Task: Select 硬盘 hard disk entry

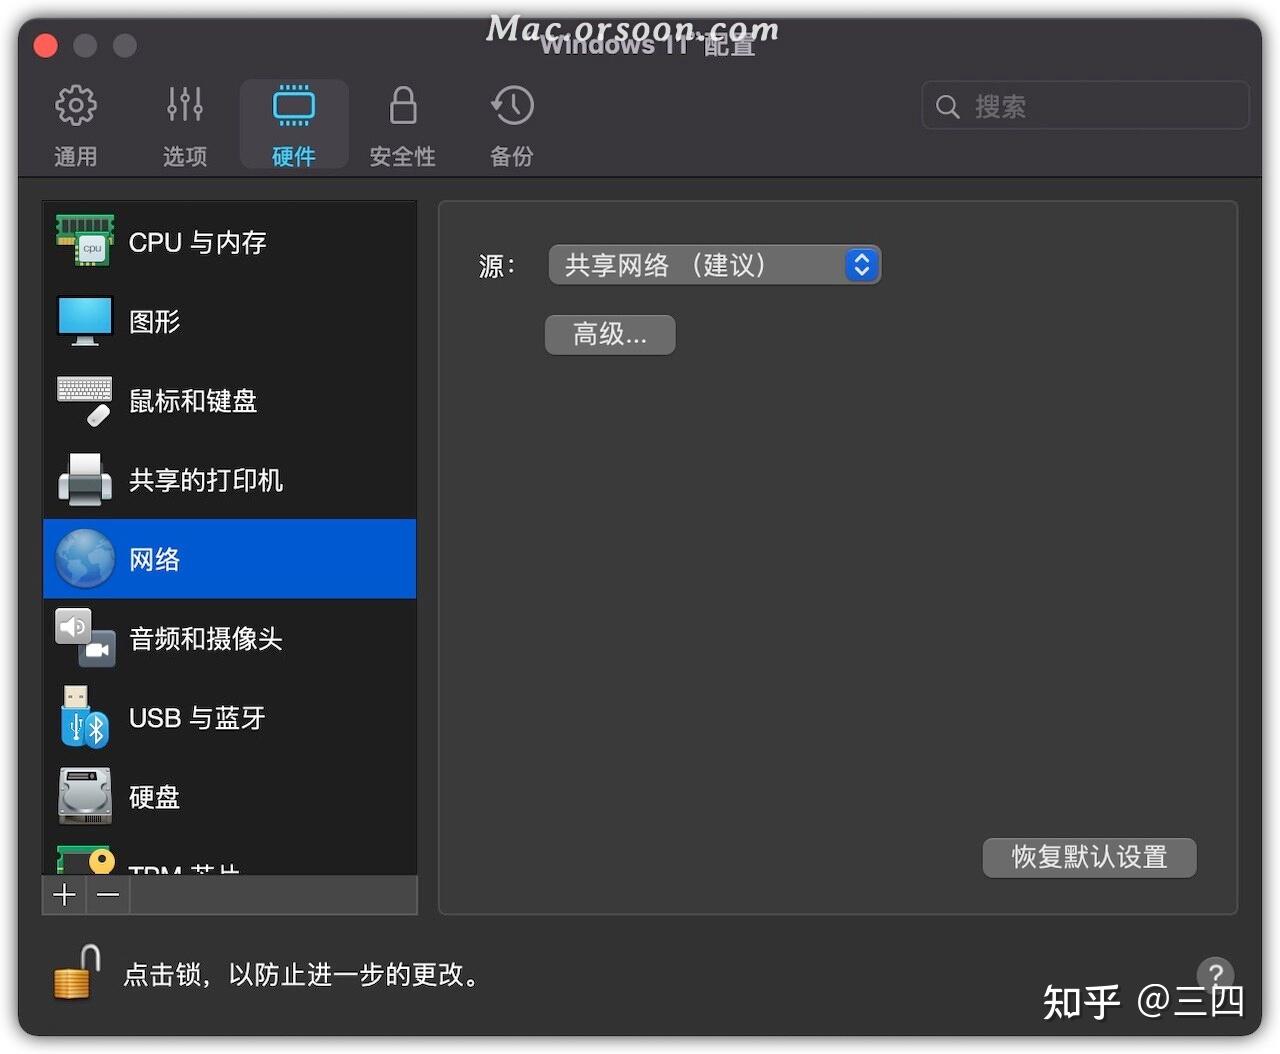Action: point(230,796)
